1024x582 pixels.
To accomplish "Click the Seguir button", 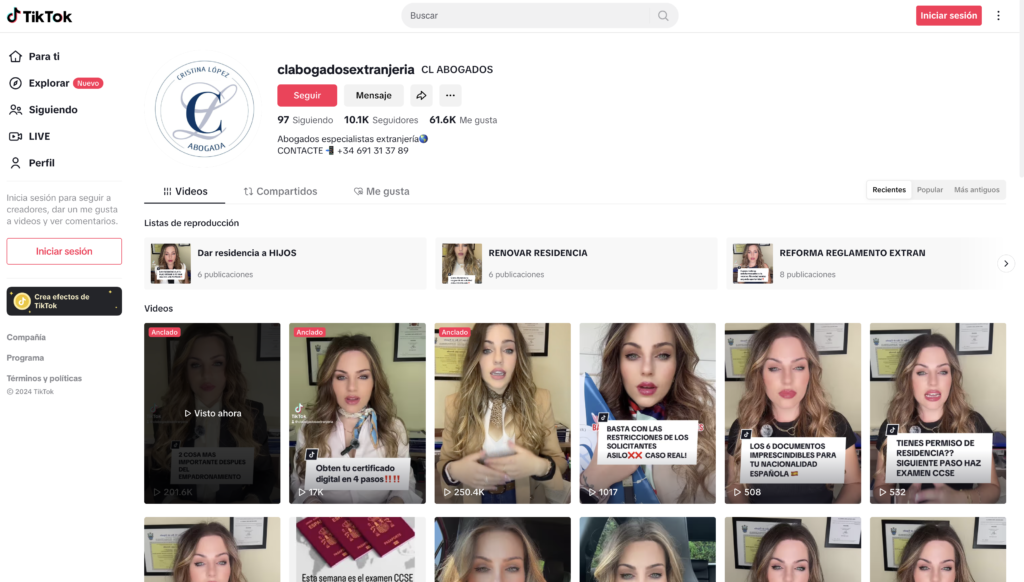I will coord(307,95).
